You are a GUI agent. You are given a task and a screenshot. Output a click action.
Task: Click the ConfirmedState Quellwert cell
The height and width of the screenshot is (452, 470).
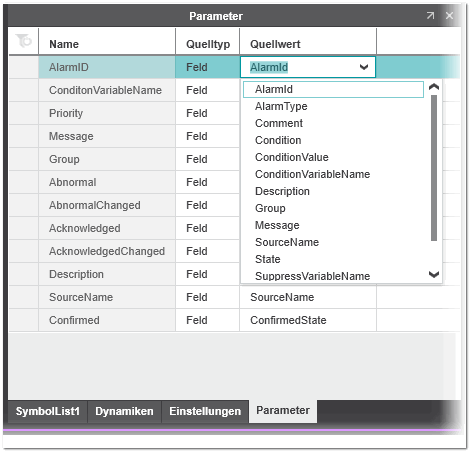click(308, 320)
